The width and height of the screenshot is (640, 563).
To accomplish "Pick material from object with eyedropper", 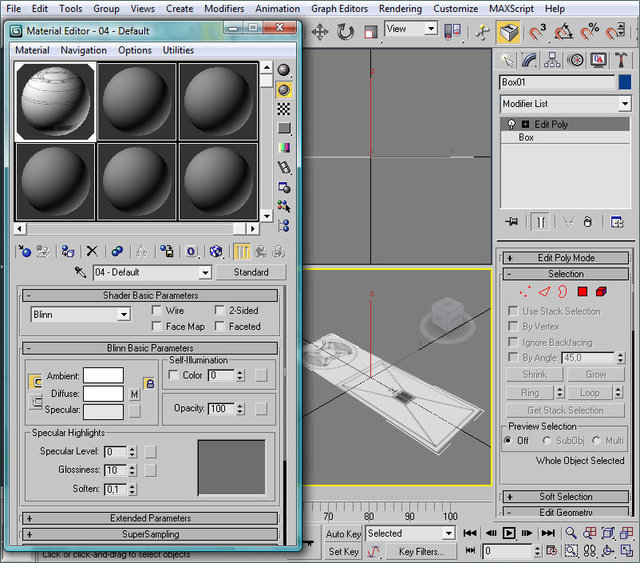I will 81,272.
